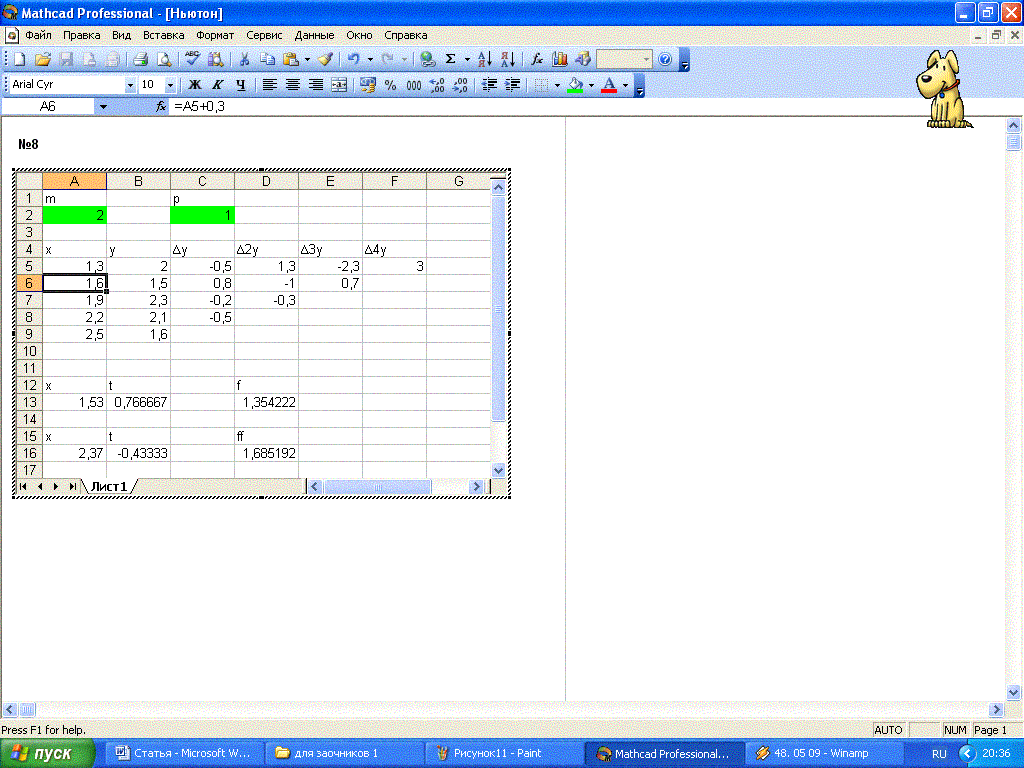Viewport: 1024px width, 768px height.
Task: Toggle Underline formatting button
Action: click(x=239, y=85)
